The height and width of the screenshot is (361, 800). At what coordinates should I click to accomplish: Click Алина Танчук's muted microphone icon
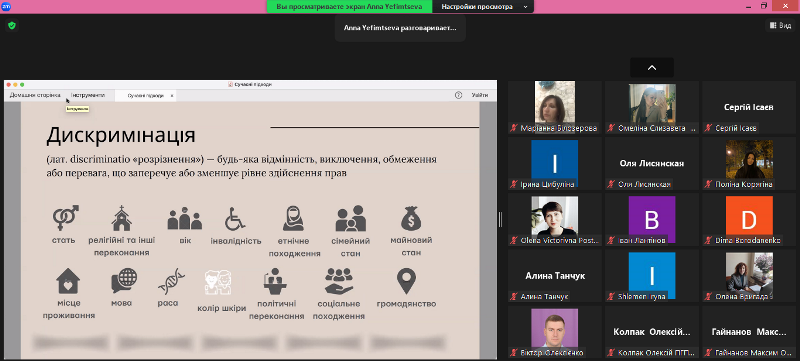tap(514, 297)
